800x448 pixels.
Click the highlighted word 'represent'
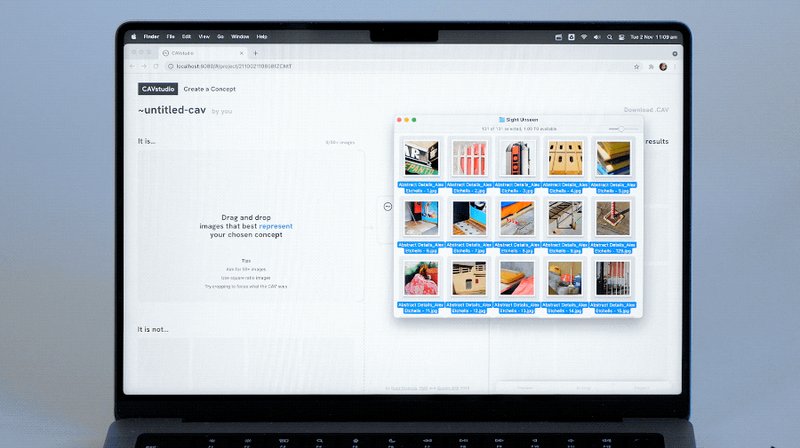[x=276, y=226]
